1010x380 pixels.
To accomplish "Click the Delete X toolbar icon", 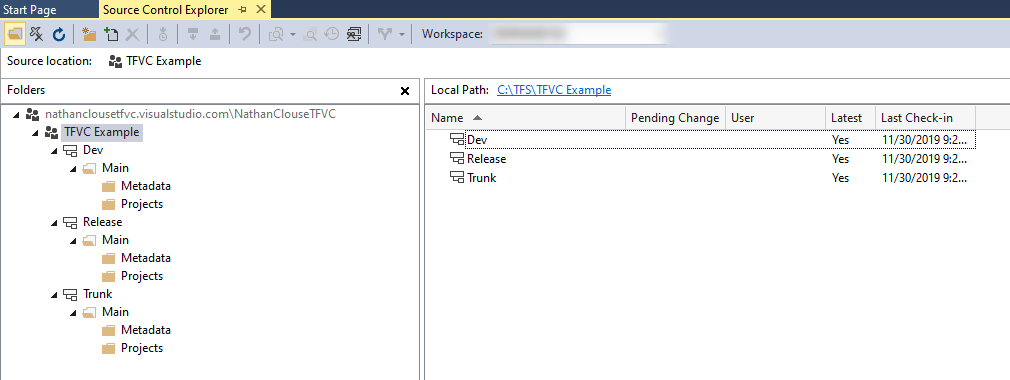I will click(132, 34).
